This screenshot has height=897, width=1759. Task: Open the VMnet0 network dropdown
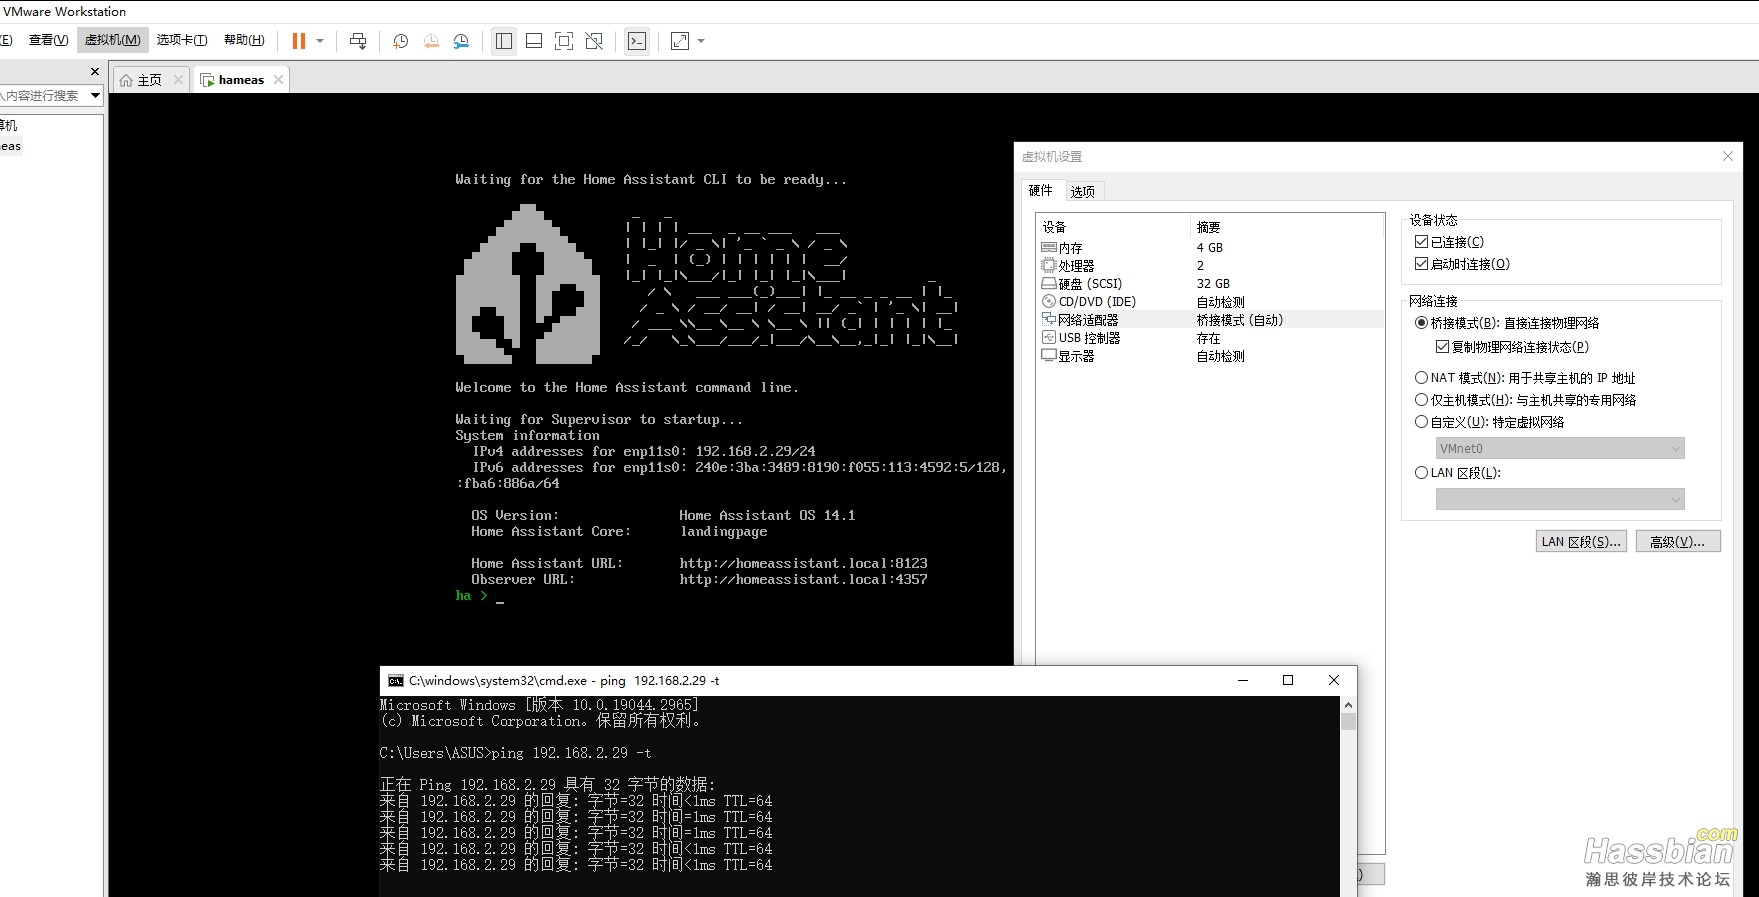point(1560,448)
